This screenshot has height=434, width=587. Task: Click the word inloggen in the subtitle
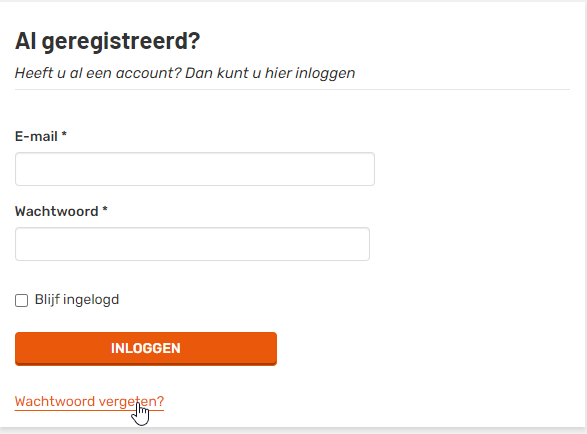[325, 73]
